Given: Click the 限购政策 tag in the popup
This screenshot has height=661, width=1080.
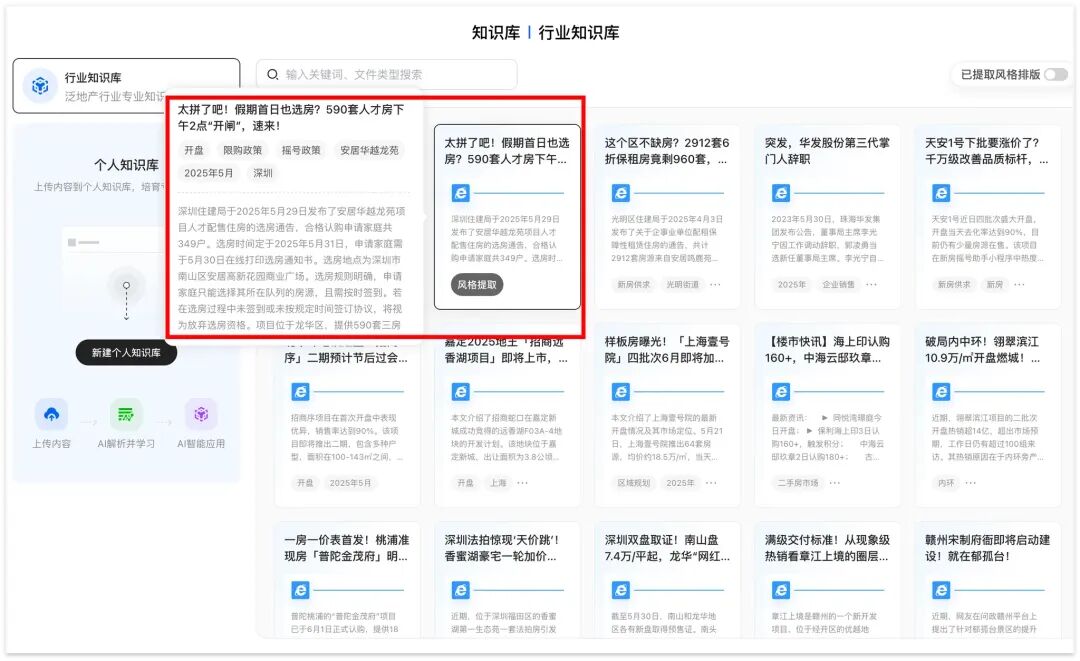Looking at the screenshot, I should coord(242,150).
